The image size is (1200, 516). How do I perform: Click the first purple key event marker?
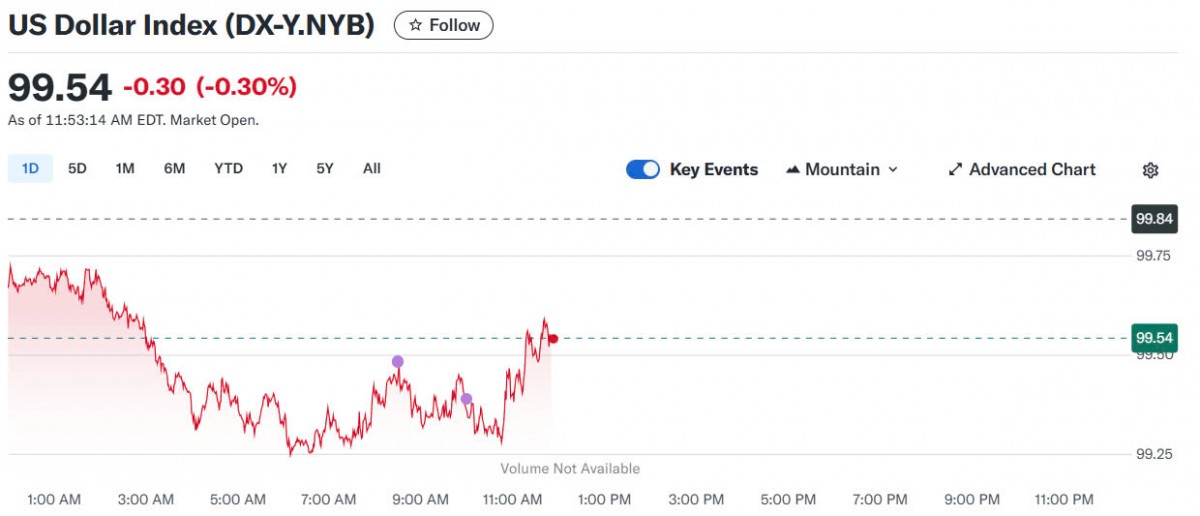tap(398, 361)
